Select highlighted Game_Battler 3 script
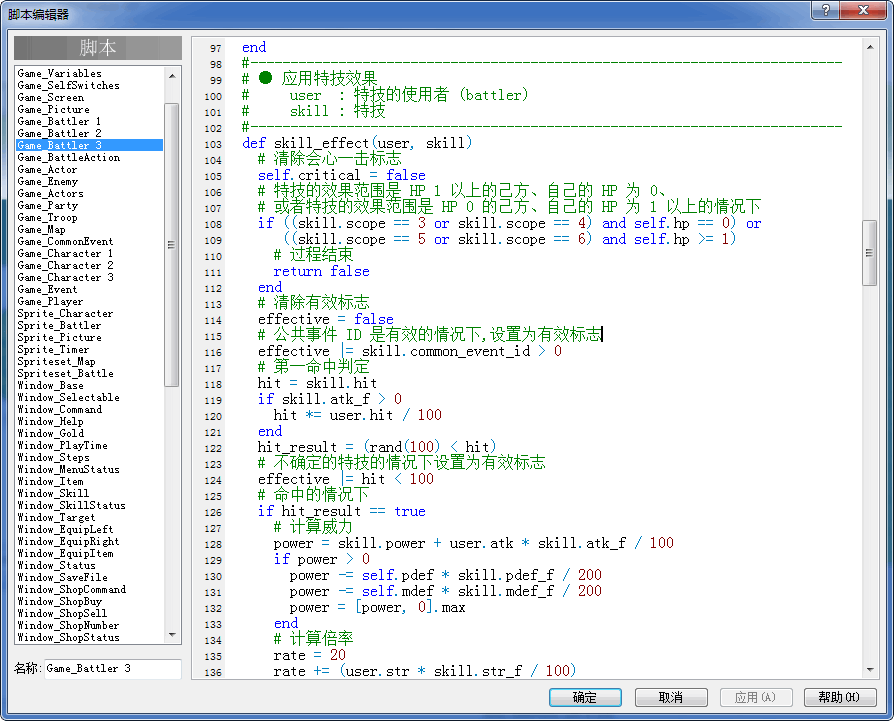Viewport: 894px width, 721px height. click(x=90, y=145)
